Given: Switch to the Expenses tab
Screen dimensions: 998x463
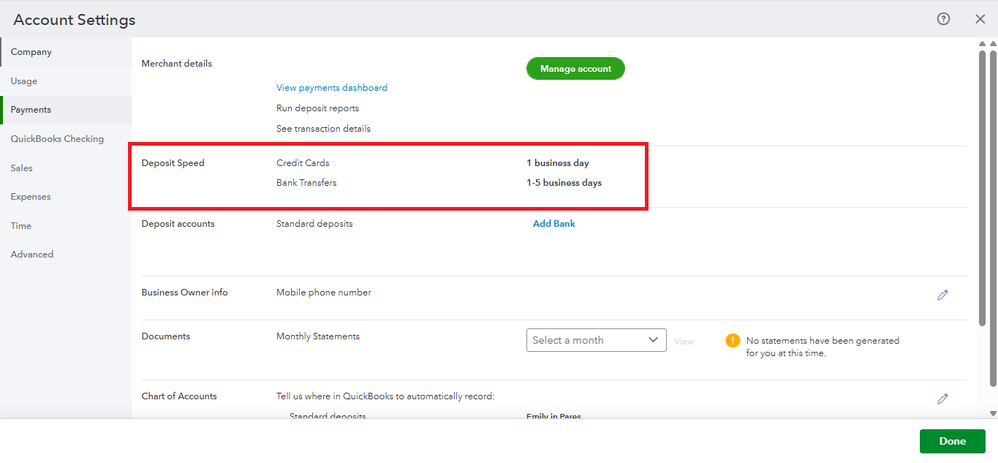Looking at the screenshot, I should coord(66,197).
